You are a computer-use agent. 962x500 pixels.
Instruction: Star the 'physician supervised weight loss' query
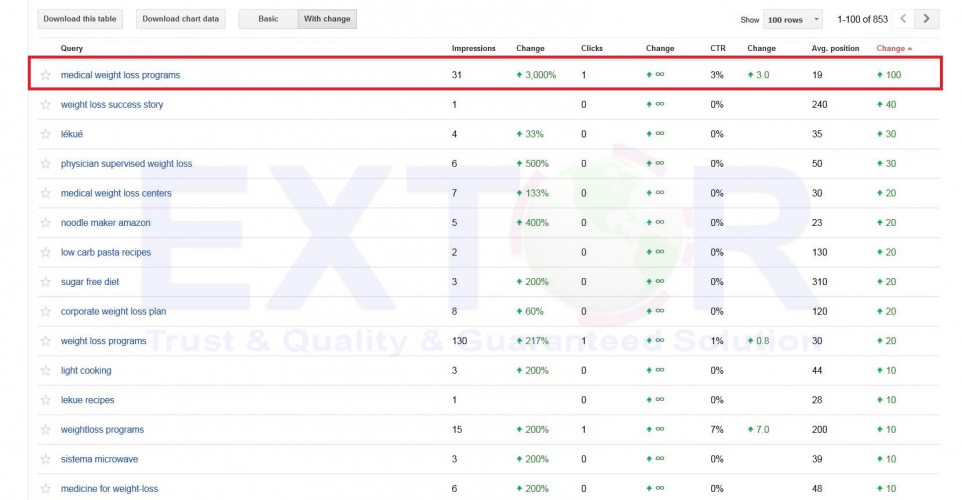(45, 164)
